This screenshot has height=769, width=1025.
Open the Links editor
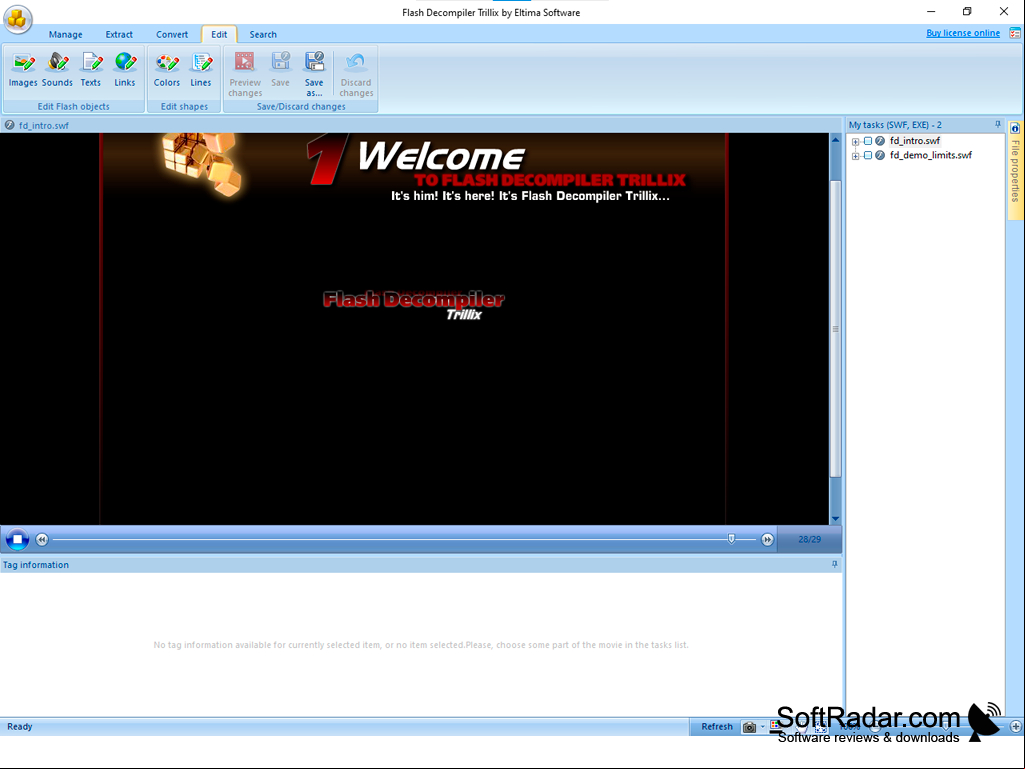pos(125,70)
